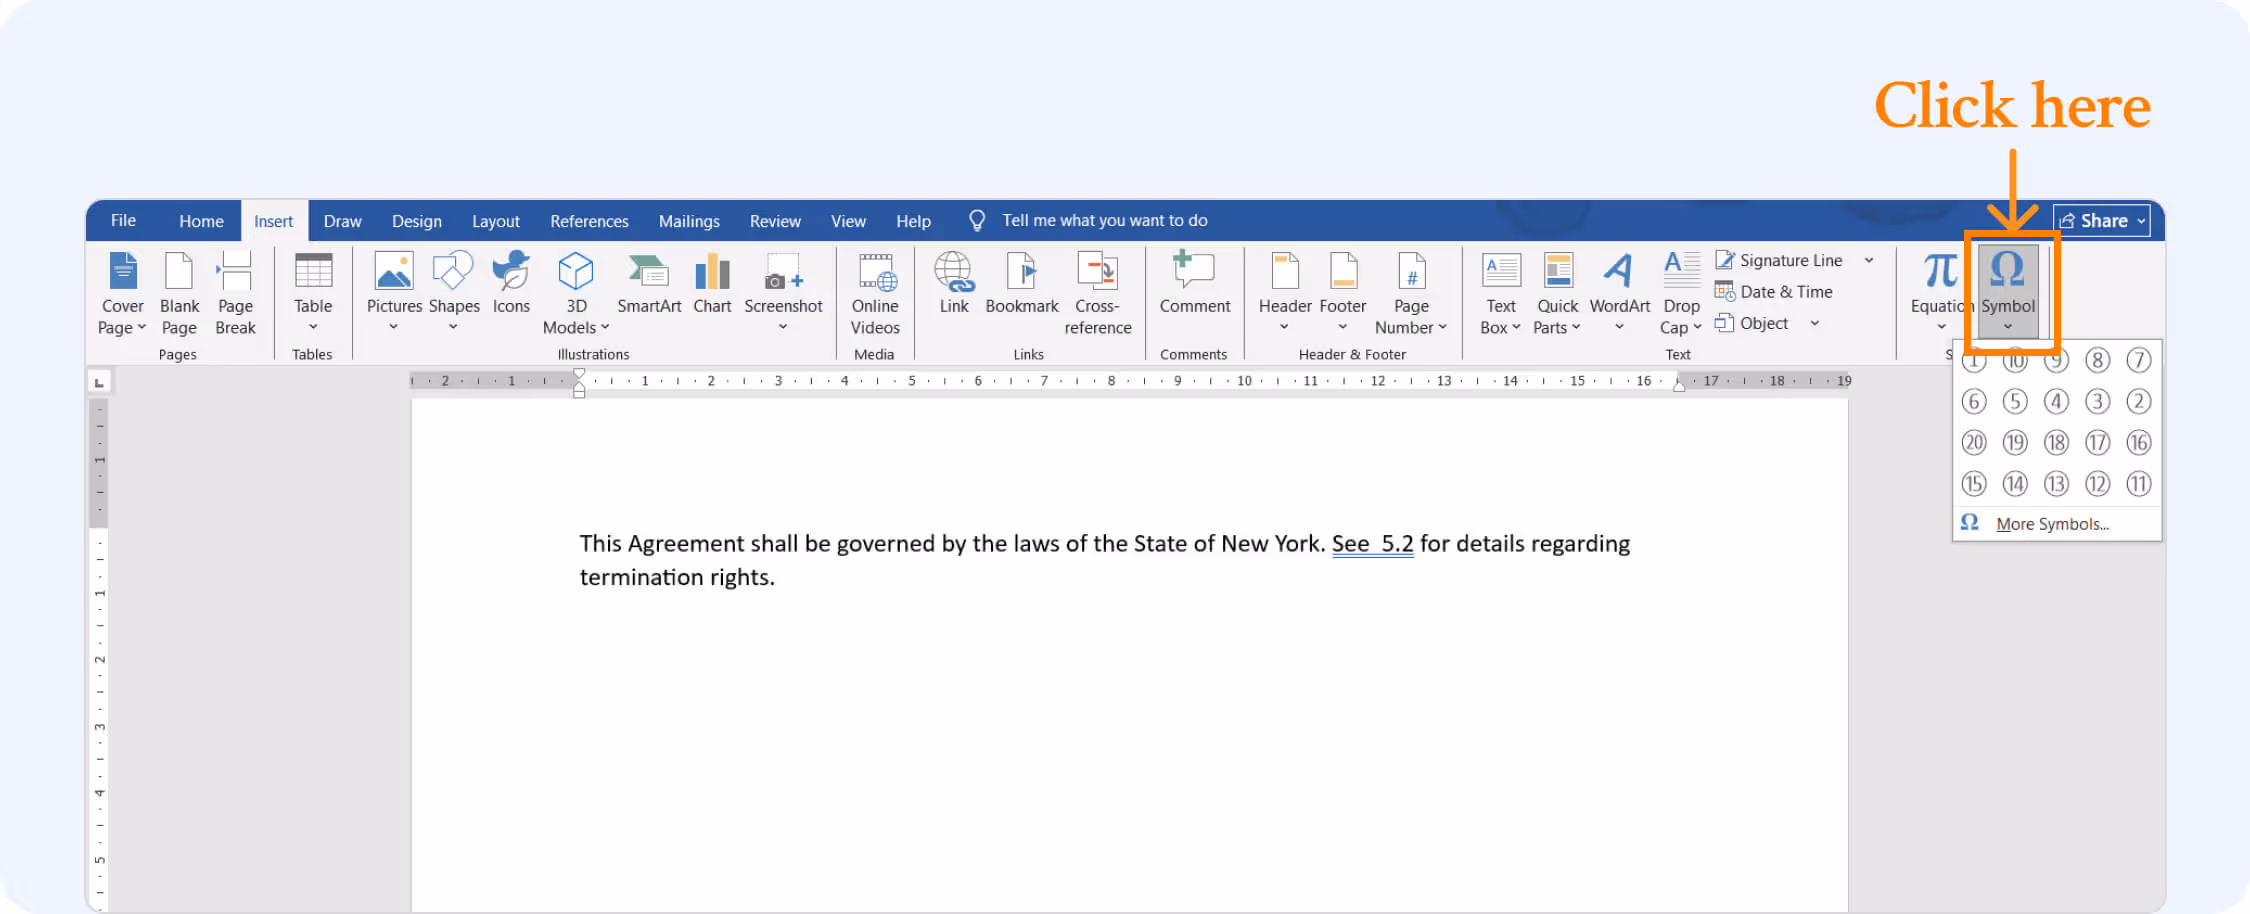Click the See 5.2 hyperlink in text

coord(1373,543)
